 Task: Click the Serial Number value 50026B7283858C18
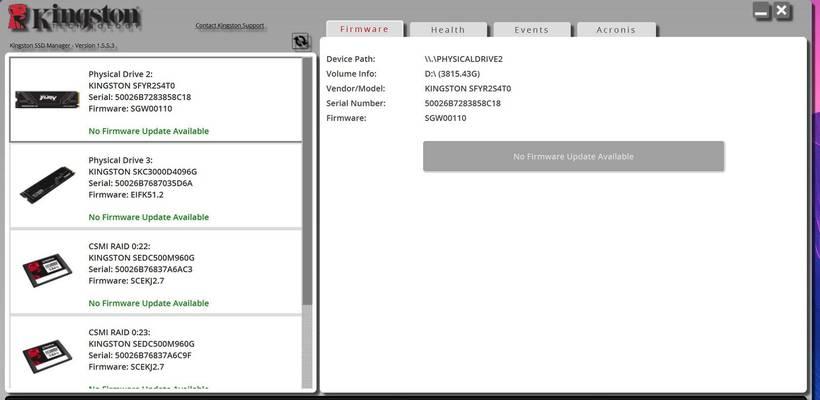(x=463, y=103)
